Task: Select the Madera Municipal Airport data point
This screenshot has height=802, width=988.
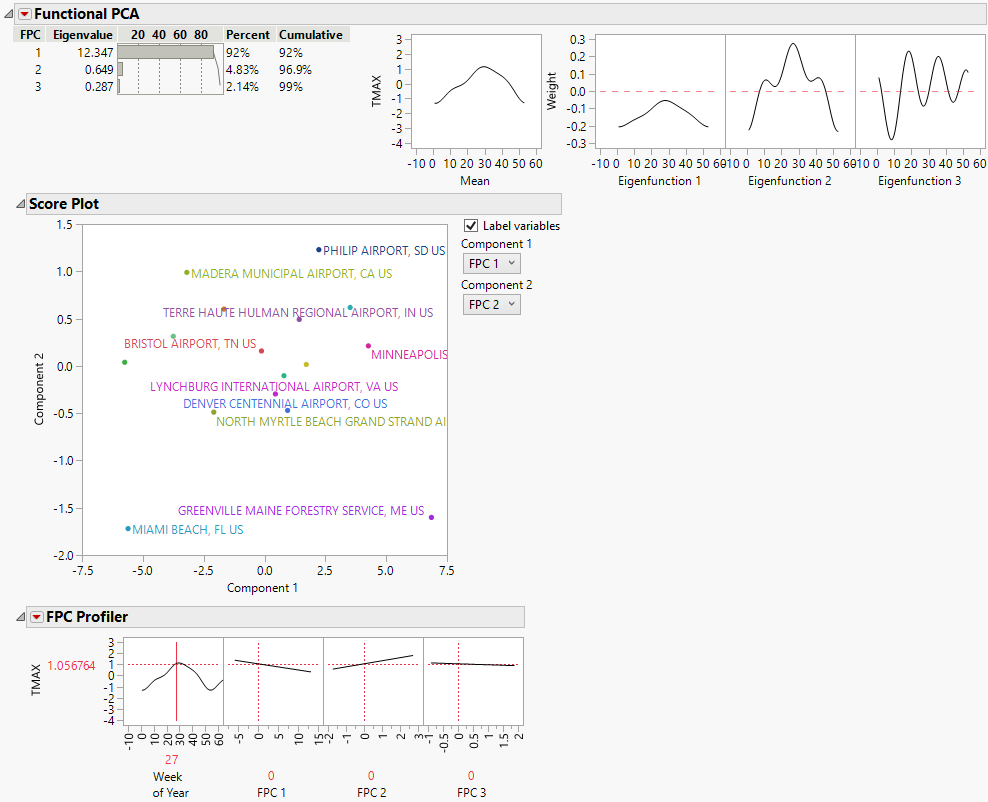Action: click(187, 272)
